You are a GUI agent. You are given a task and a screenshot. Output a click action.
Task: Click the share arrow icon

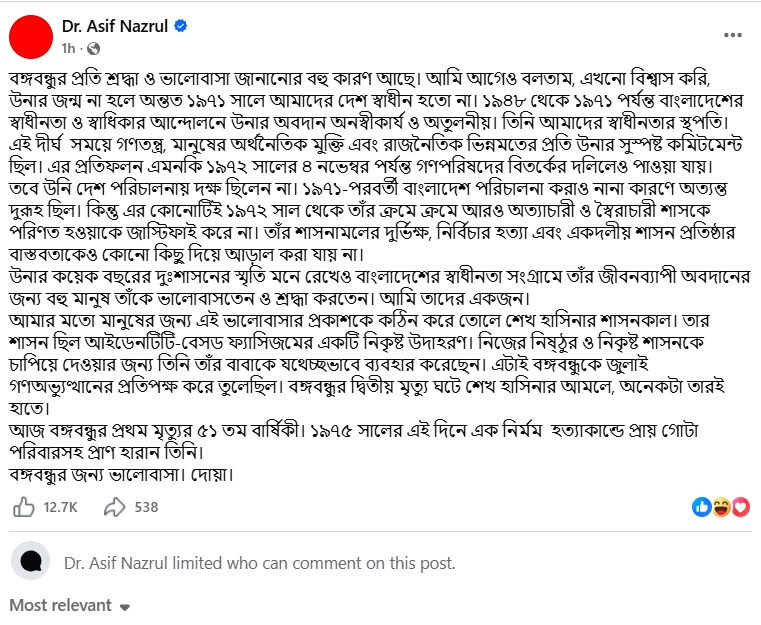tap(115, 507)
